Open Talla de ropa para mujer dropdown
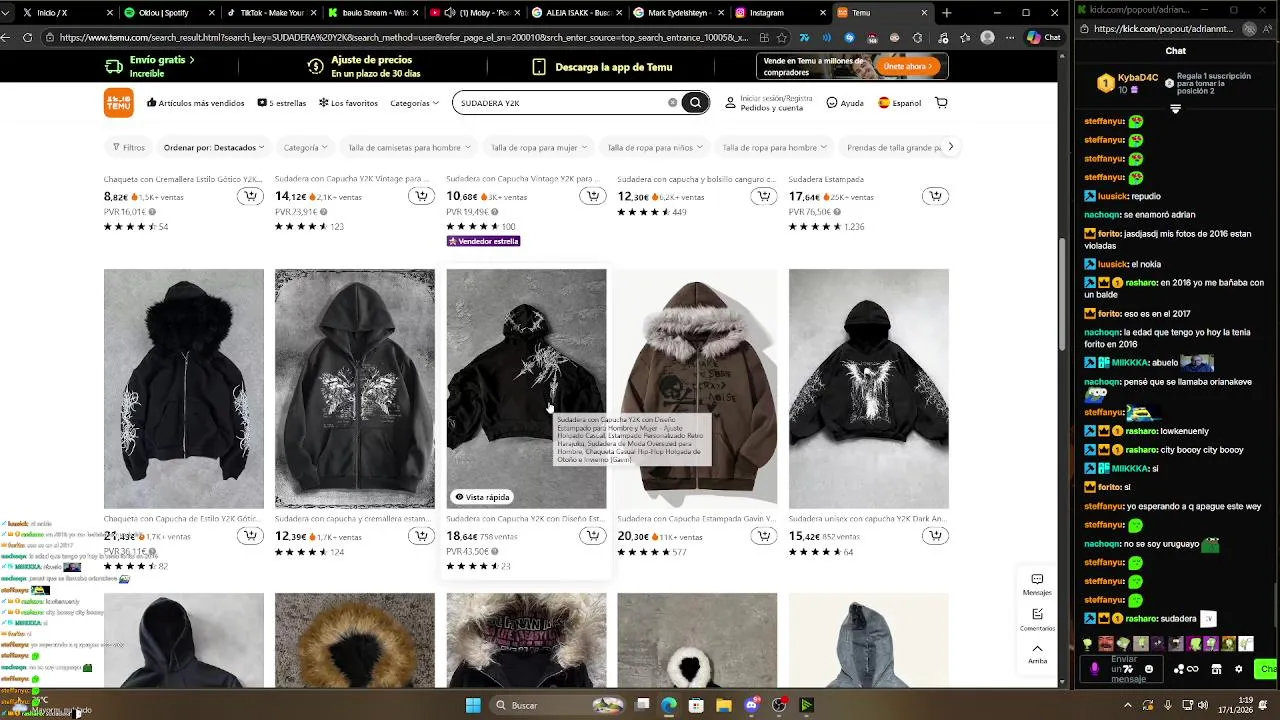1280x720 pixels. (x=538, y=147)
